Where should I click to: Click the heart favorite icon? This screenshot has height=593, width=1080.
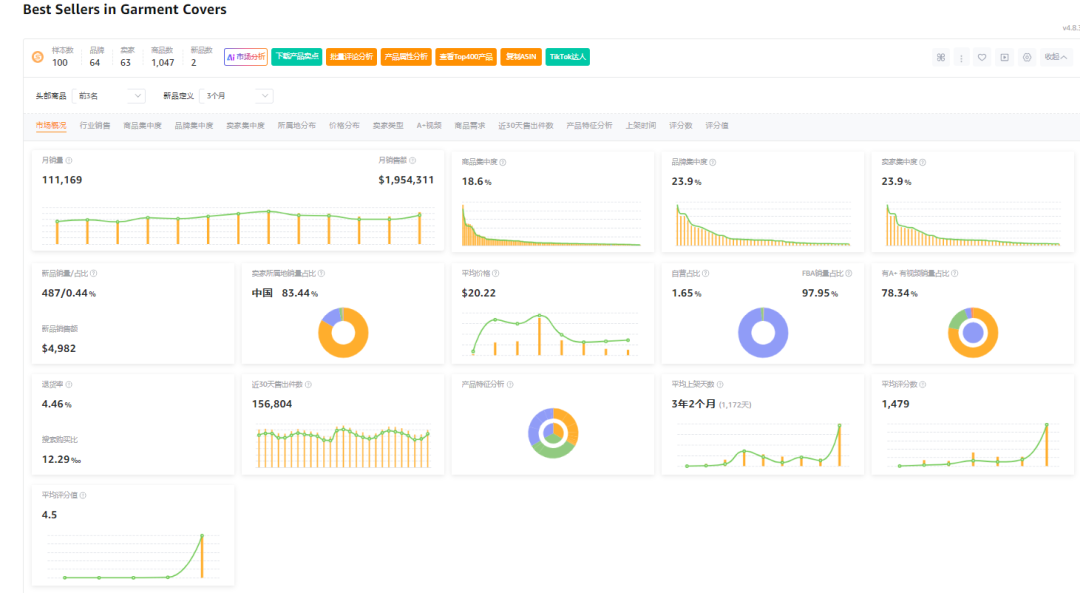pyautogui.click(x=982, y=57)
